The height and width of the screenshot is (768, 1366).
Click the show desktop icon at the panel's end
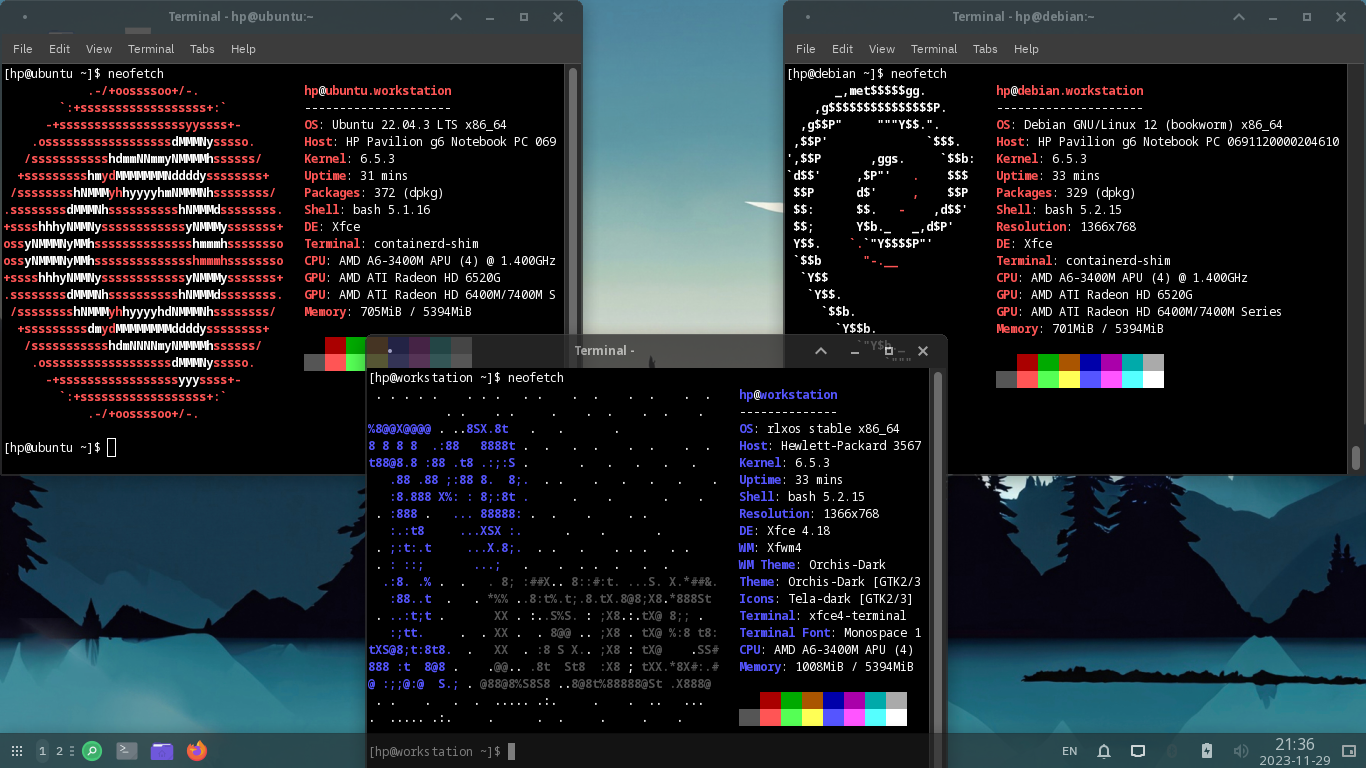click(x=1347, y=751)
